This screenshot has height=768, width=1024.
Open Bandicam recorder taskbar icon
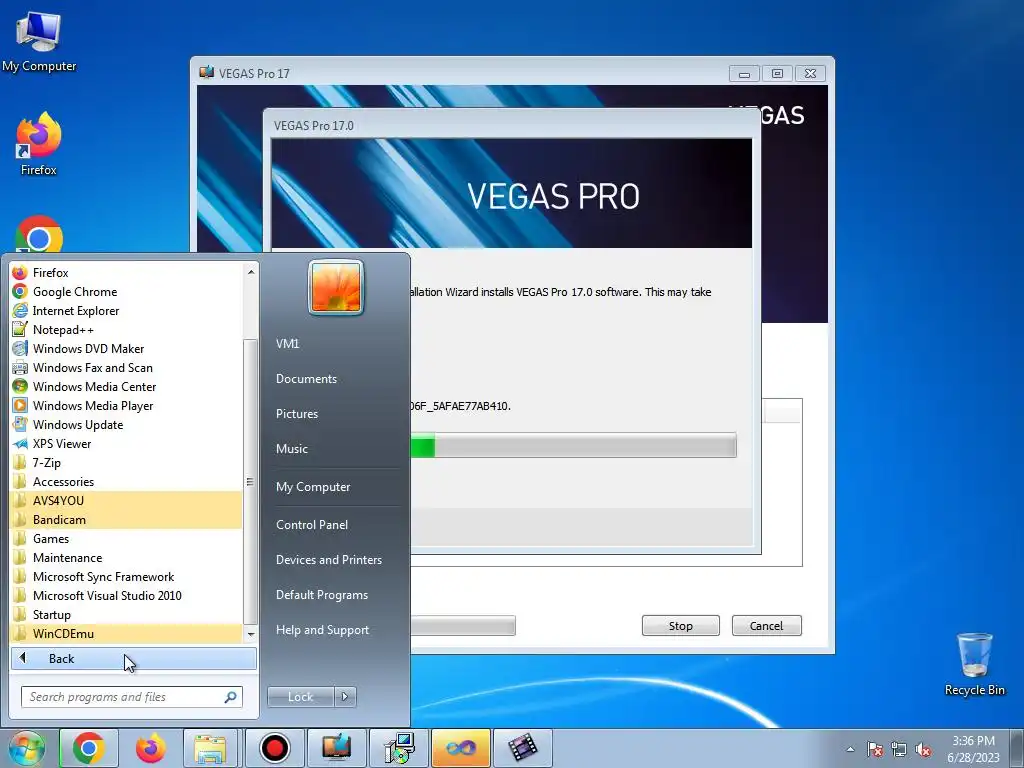coord(274,748)
